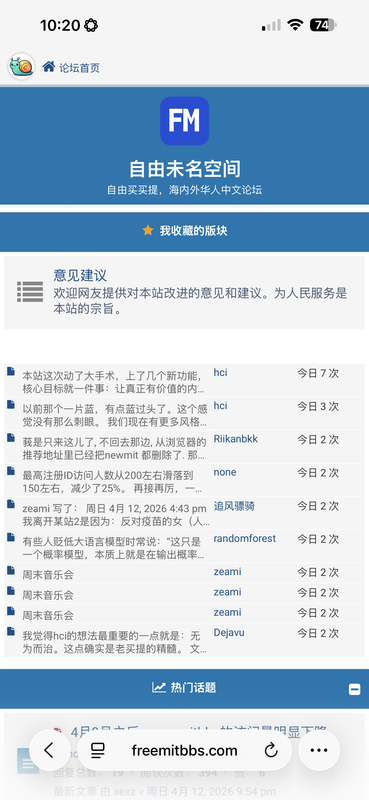Tap the home icon beside 论坛首页

48,66
